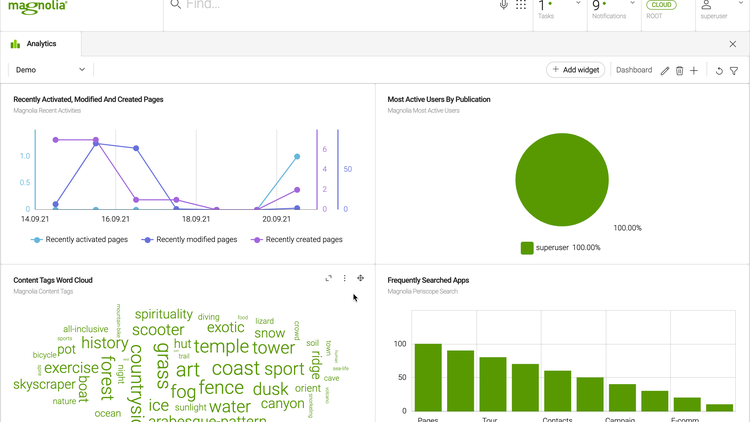Click the word 'scooter' in cloud
The height and width of the screenshot is (422, 750).
tap(158, 330)
